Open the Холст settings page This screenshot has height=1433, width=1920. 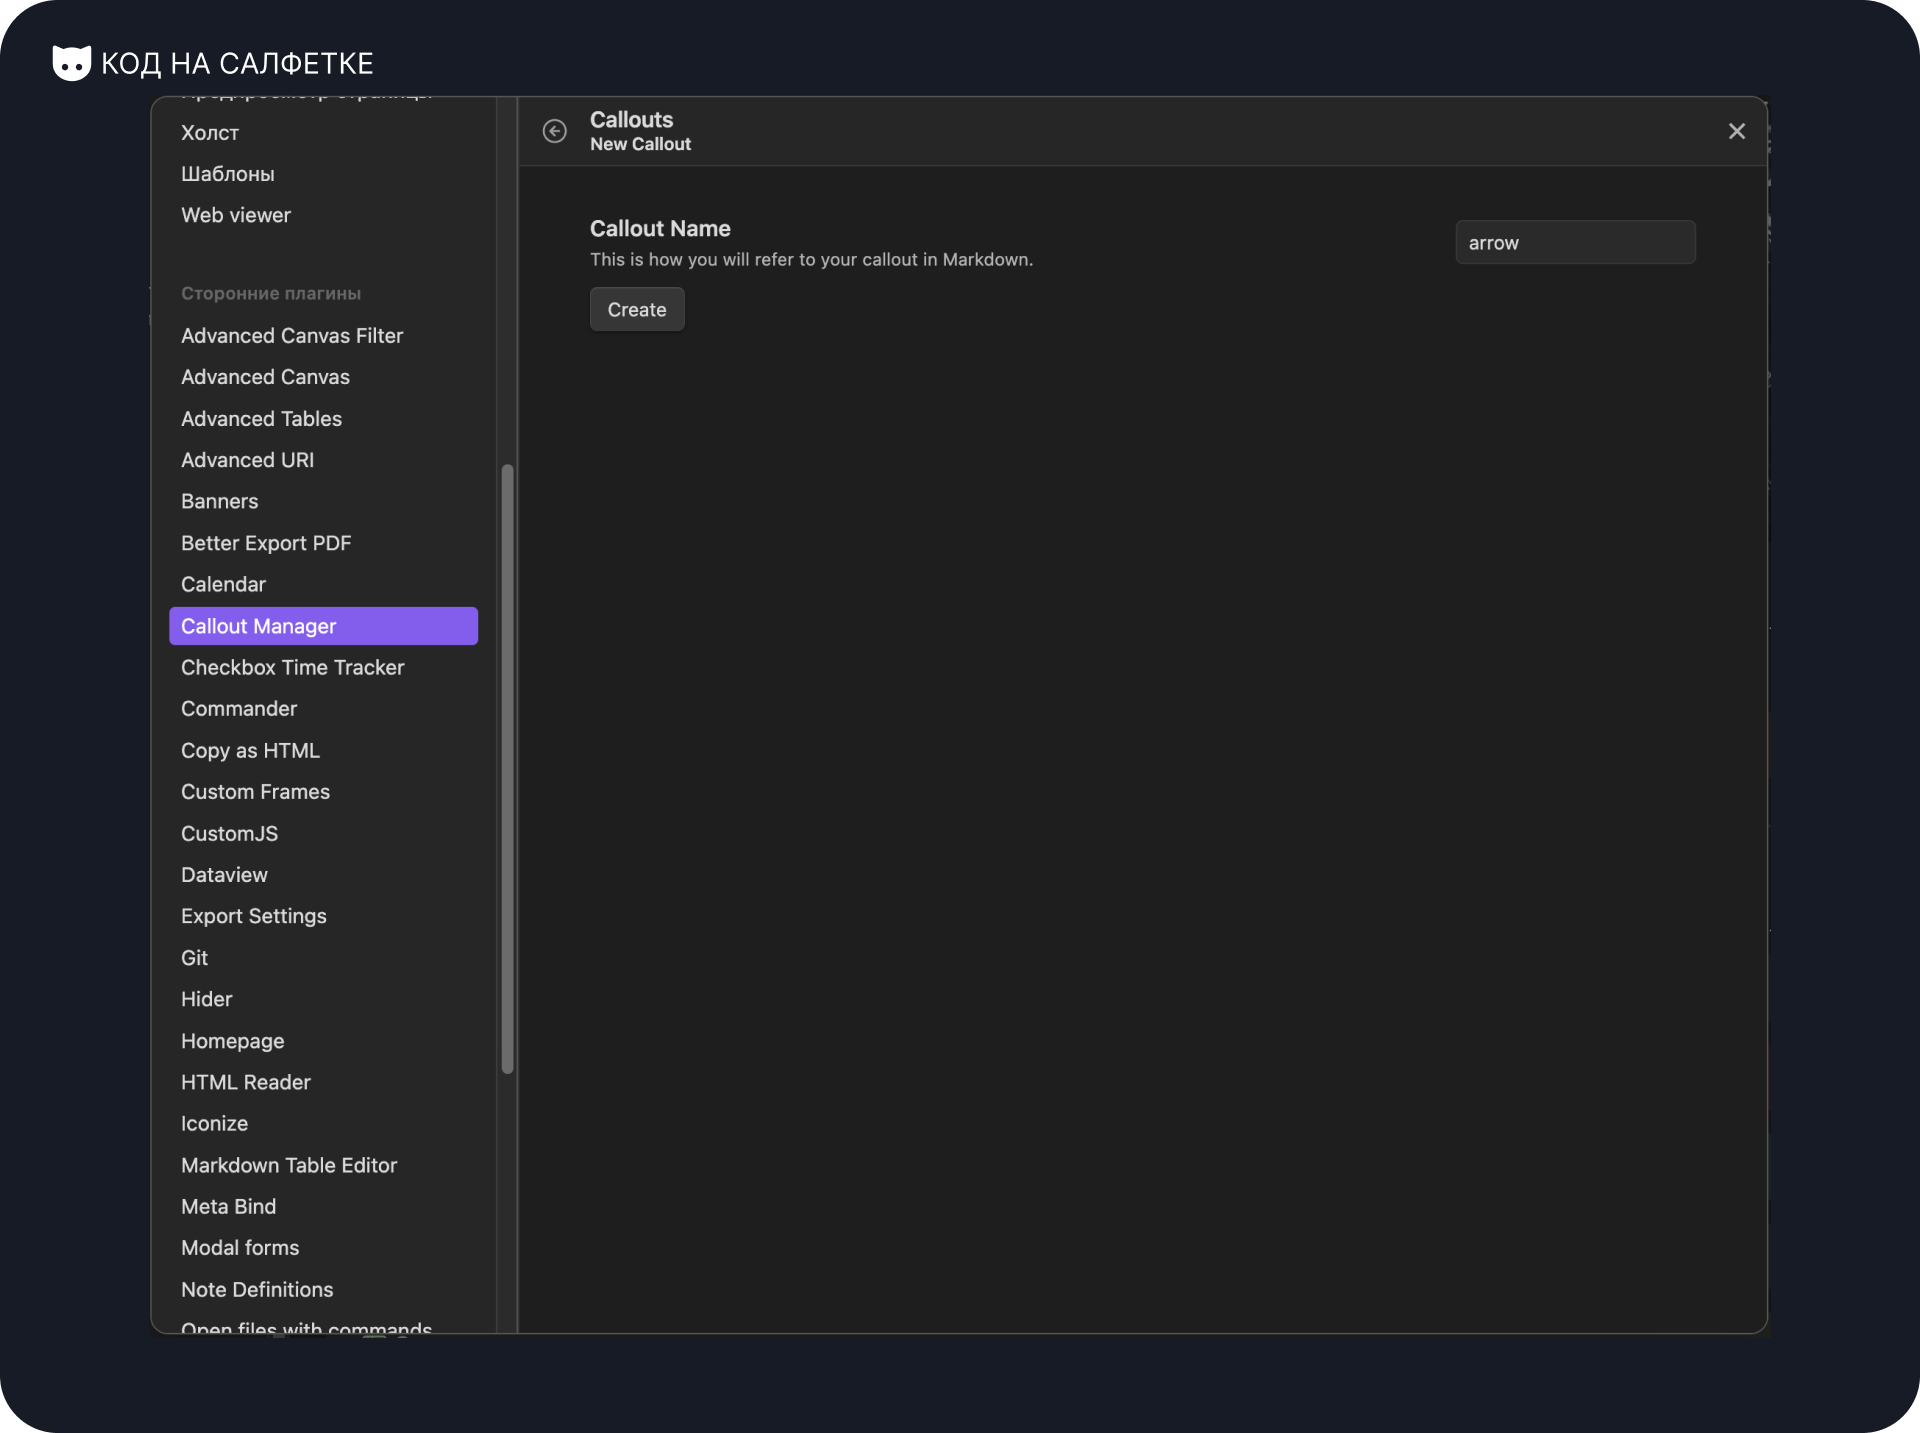coord(209,132)
